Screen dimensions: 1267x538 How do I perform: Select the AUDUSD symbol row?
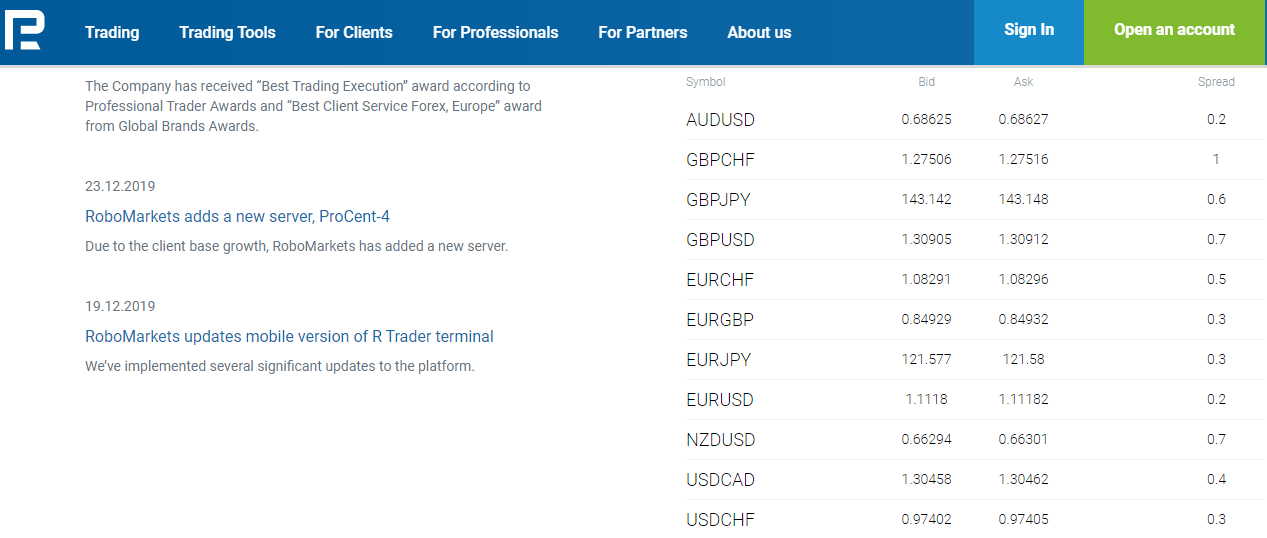click(975, 120)
